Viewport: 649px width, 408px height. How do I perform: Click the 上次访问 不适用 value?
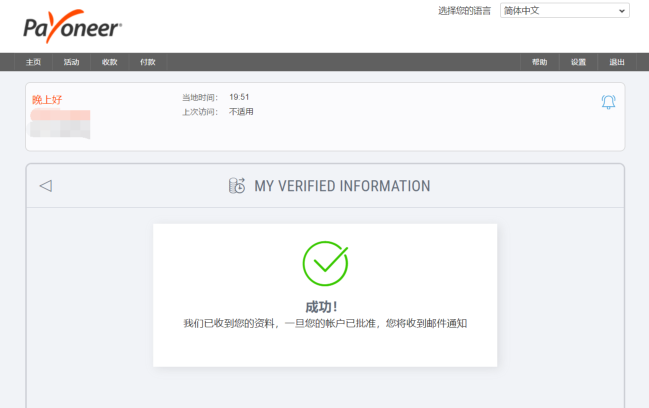click(x=241, y=111)
